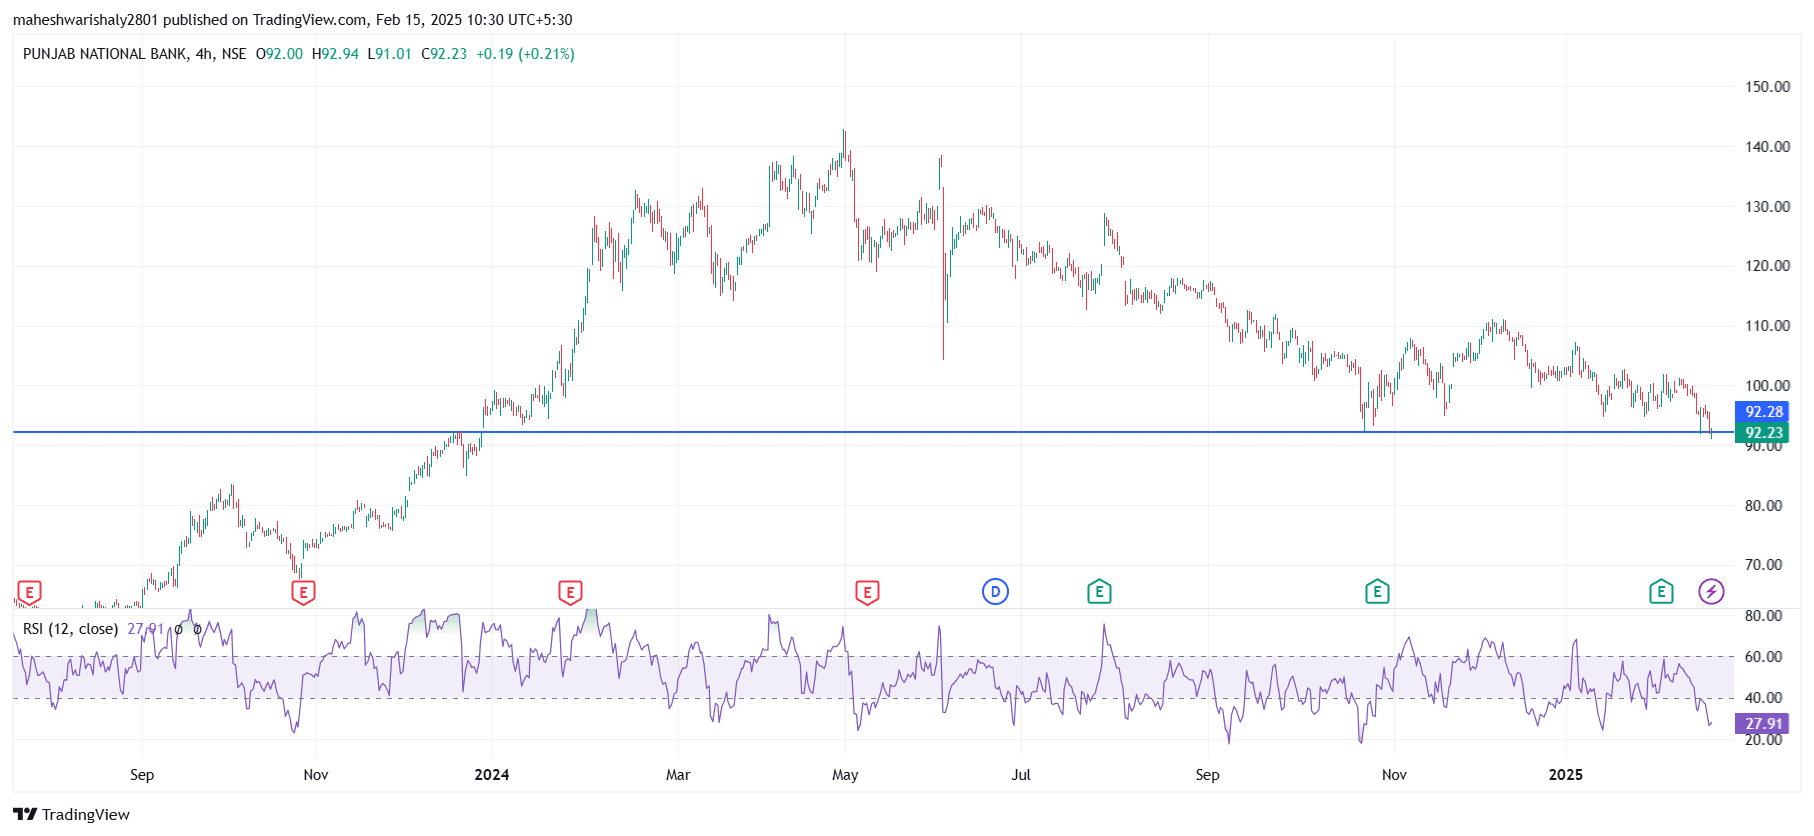Click the 40.00 RSI scale label
Image resolution: width=1814 pixels, height=836 pixels.
point(1763,698)
